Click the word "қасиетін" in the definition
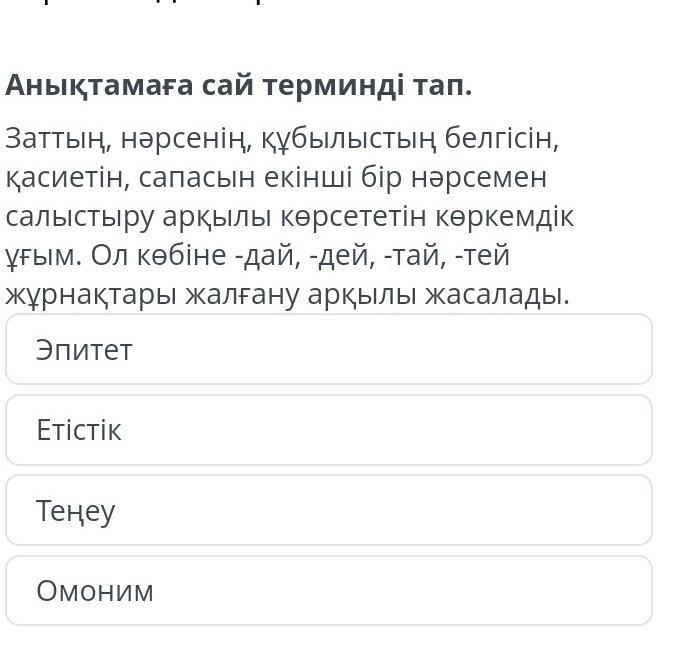Viewport: 677px width, 657px height. 67,177
